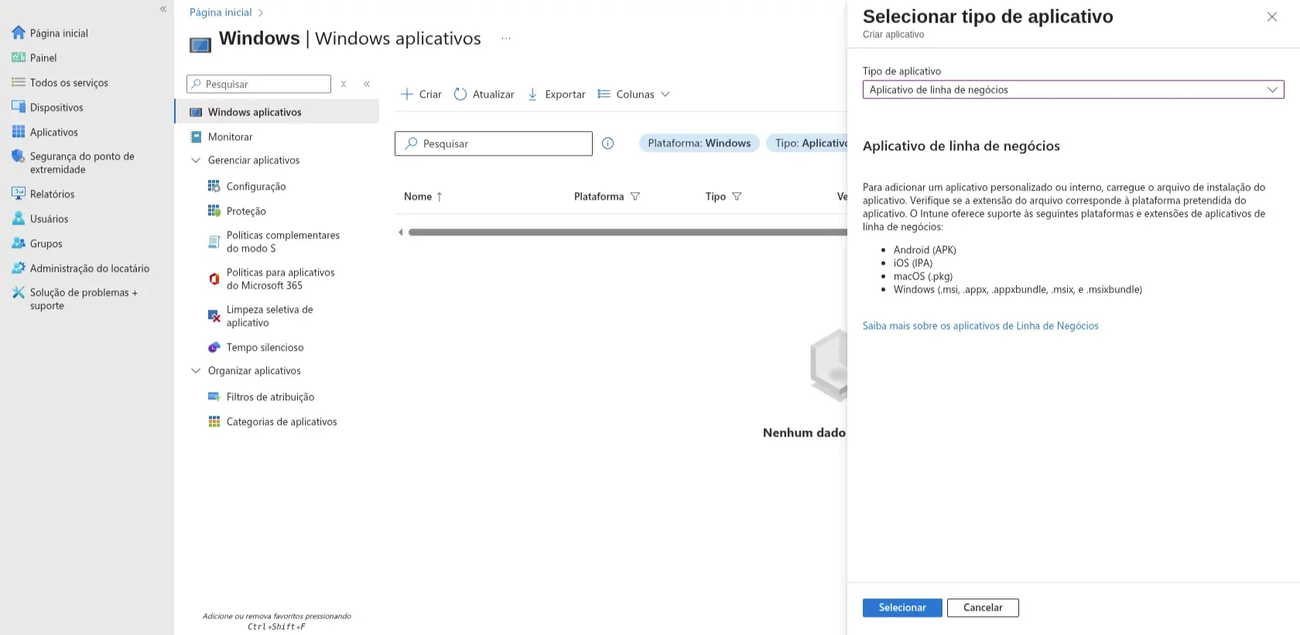Click Exportar in the toolbar
This screenshot has height=635, width=1300.
[556, 94]
